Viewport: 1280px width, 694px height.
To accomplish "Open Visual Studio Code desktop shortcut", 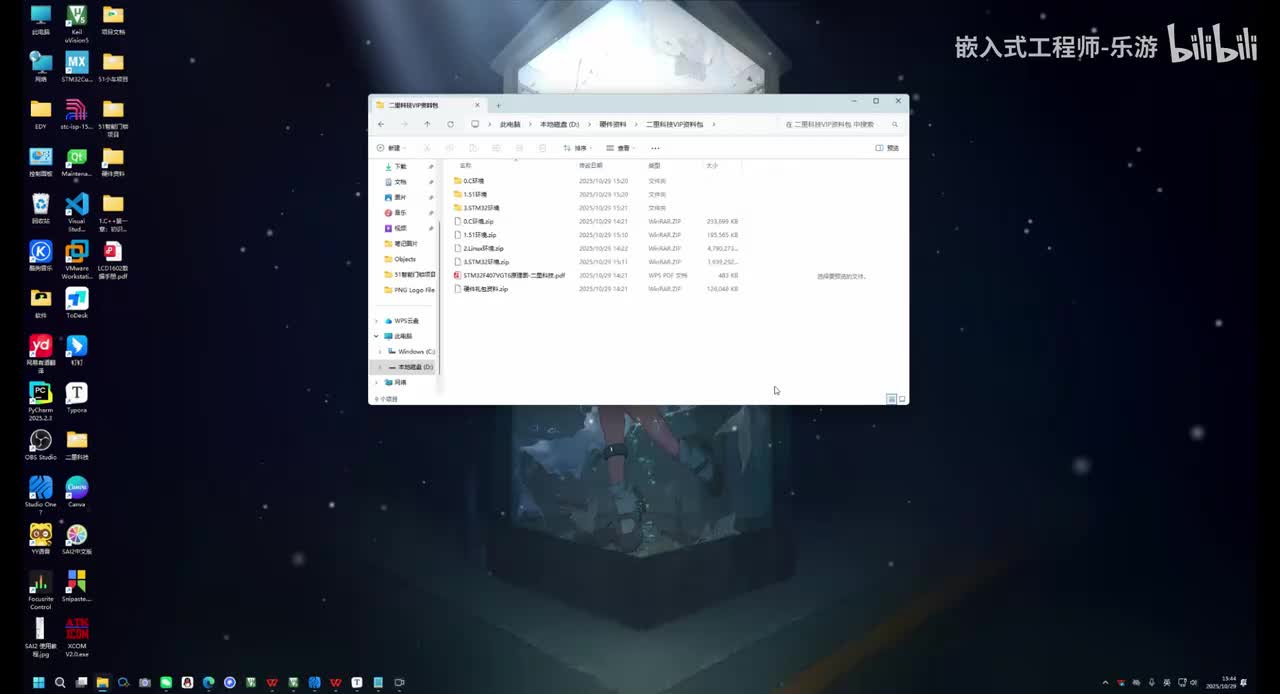I will (77, 211).
